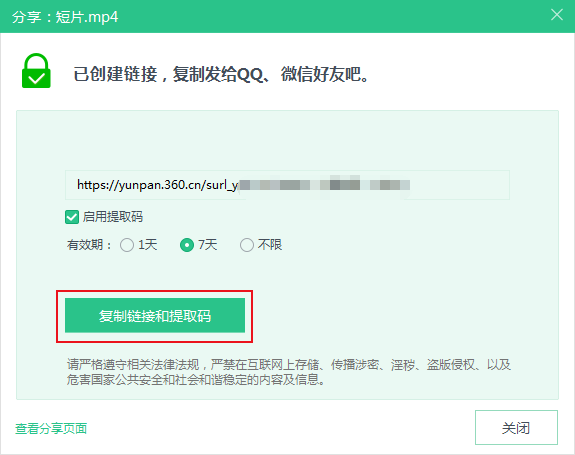The height and width of the screenshot is (455, 575).
Task: Click the 有效期 label
Action: tap(89, 245)
